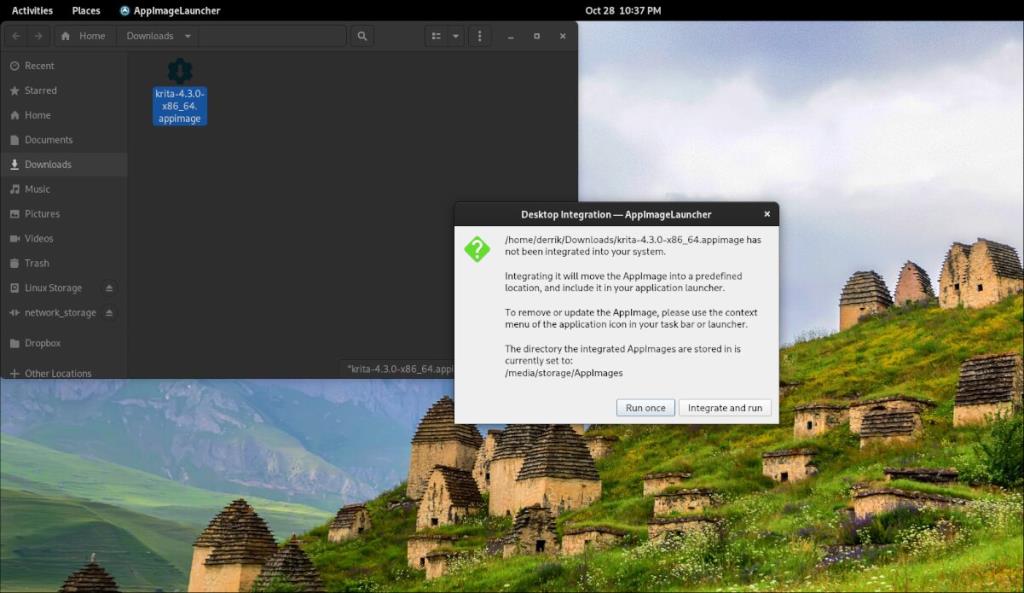Click the AppImageLauncher icon in the top bar
The width and height of the screenshot is (1024, 593).
124,11
